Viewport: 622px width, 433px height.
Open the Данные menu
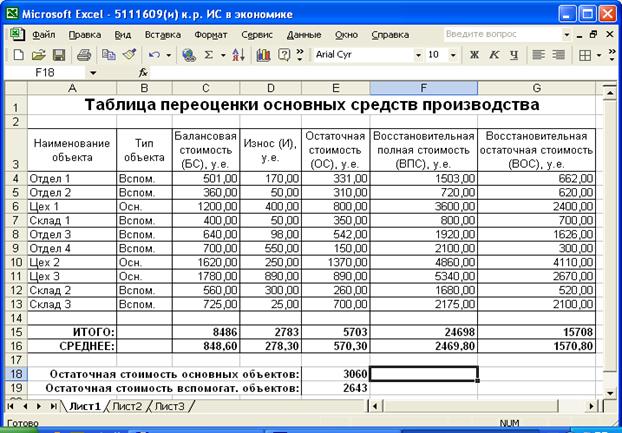[304, 35]
